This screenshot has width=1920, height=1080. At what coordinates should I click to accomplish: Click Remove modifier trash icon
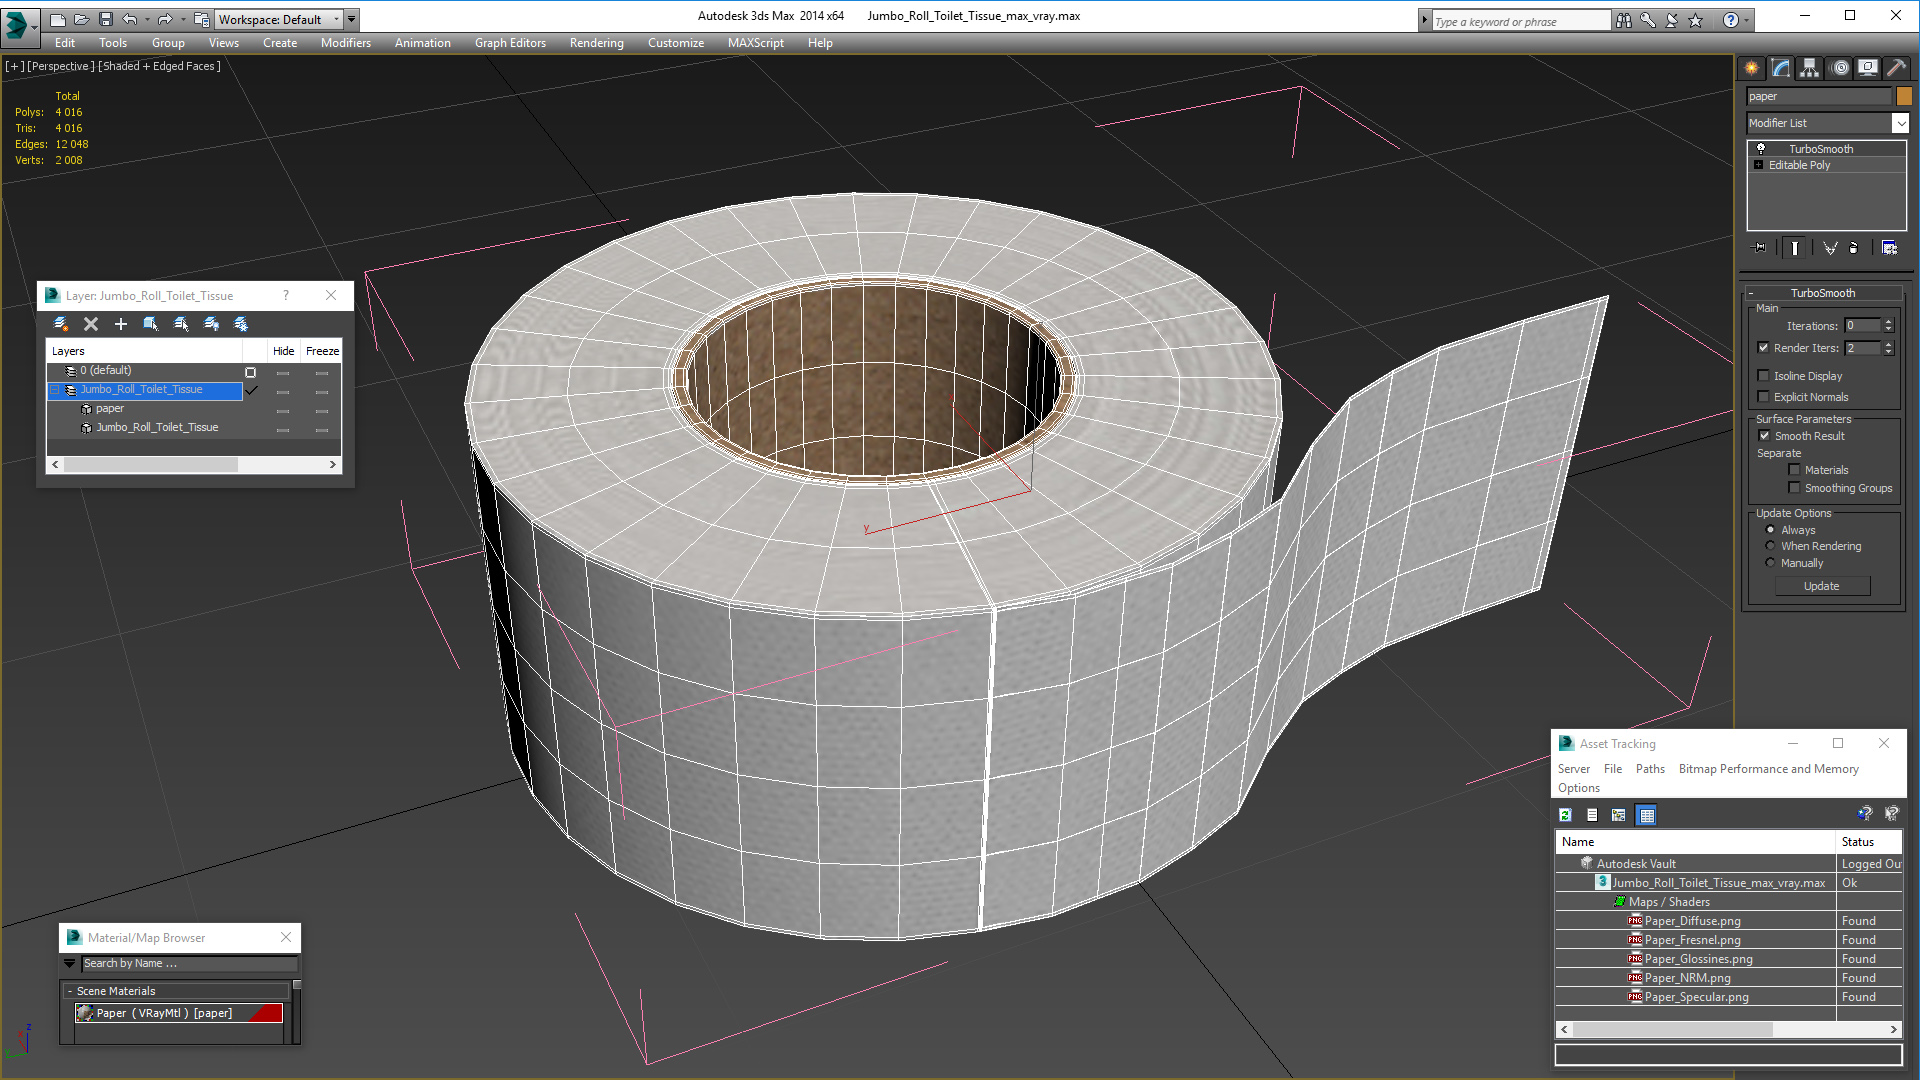[1854, 248]
